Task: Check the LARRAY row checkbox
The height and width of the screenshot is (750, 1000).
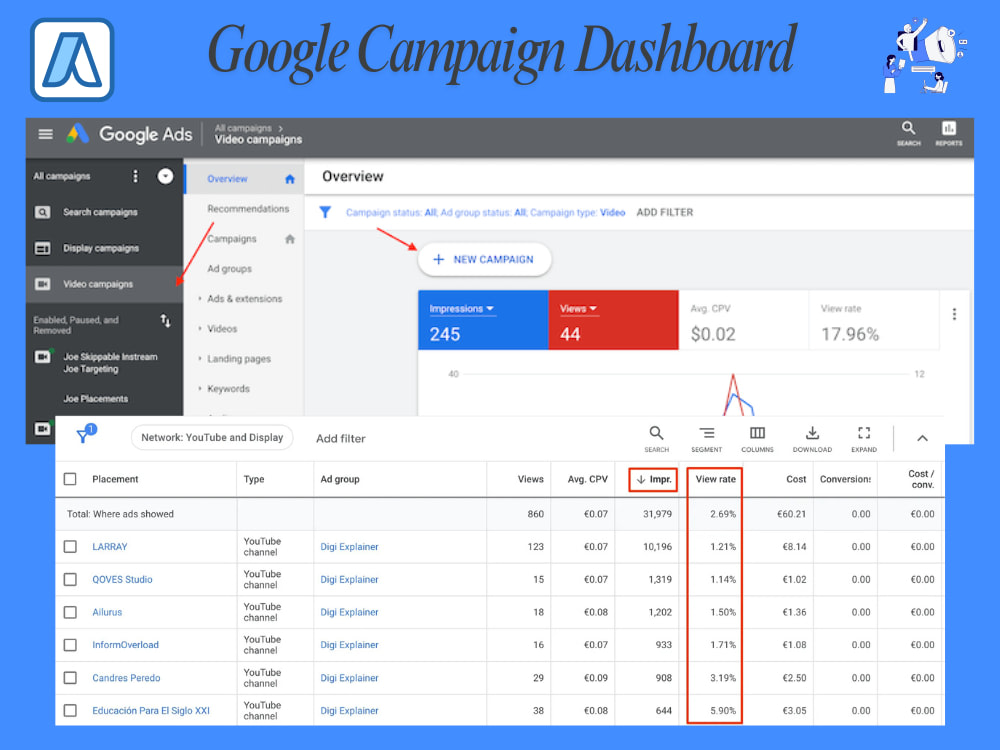Action: click(70, 547)
